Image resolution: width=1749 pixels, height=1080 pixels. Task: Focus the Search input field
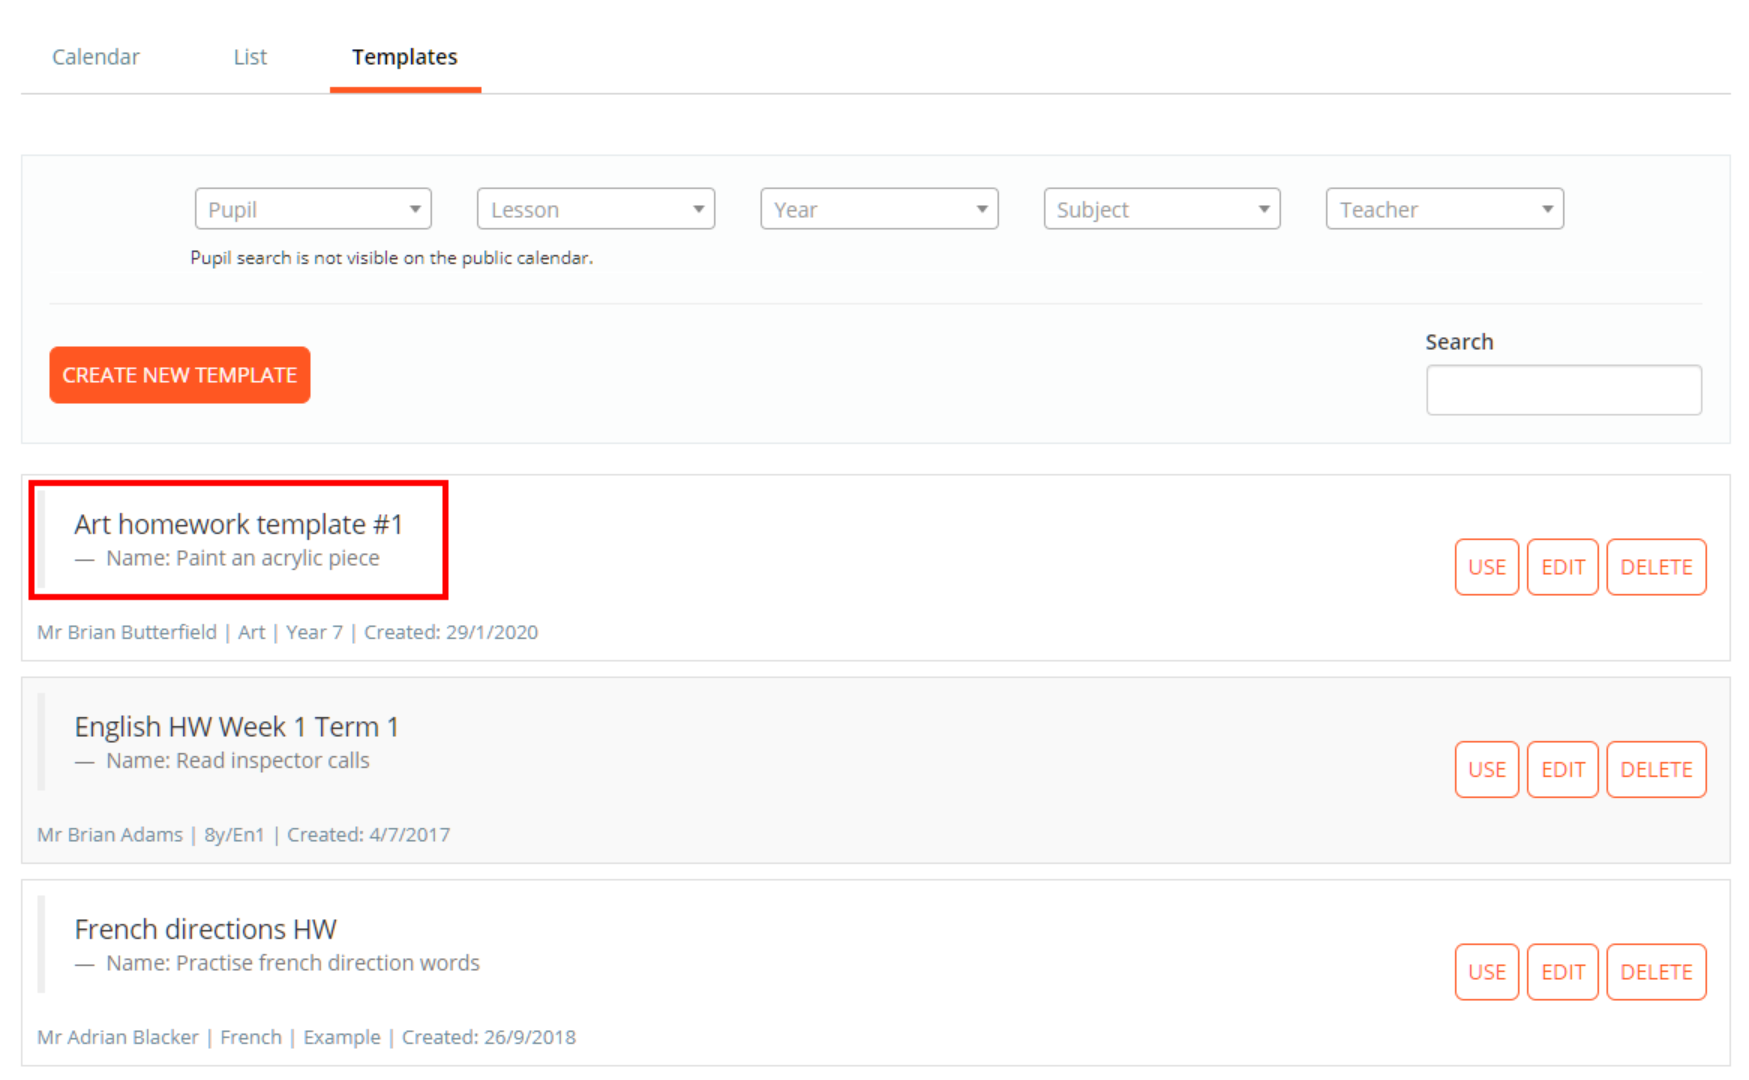pyautogui.click(x=1564, y=390)
